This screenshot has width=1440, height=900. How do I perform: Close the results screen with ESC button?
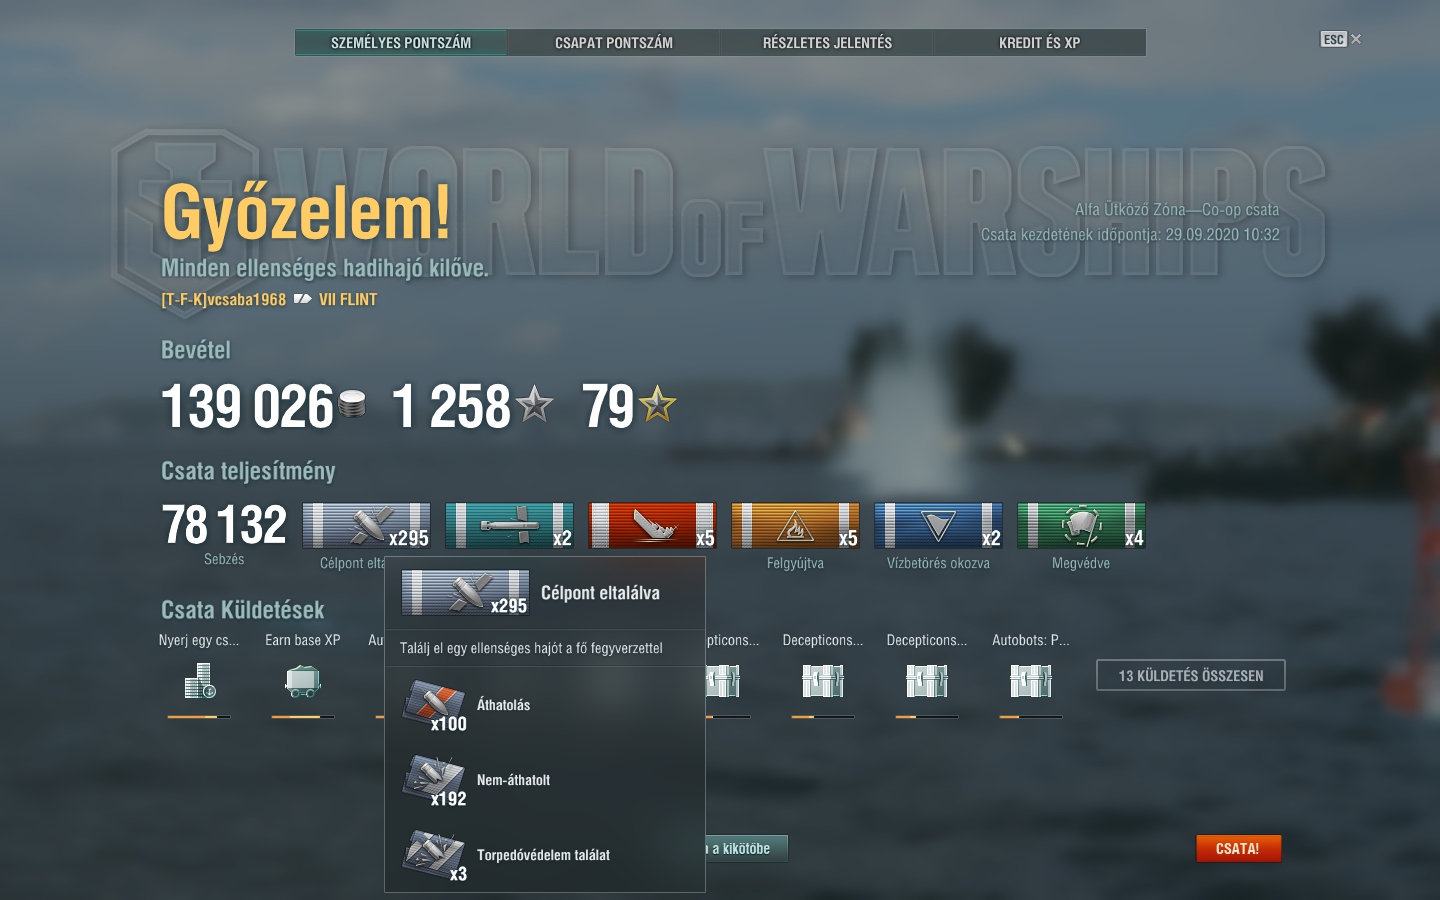1341,39
